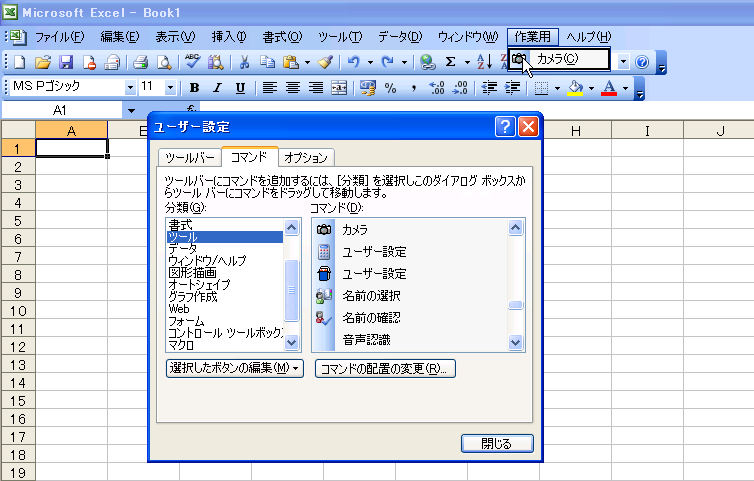This screenshot has height=481, width=754.
Task: Click category list scroll down arrow
Action: coord(291,342)
